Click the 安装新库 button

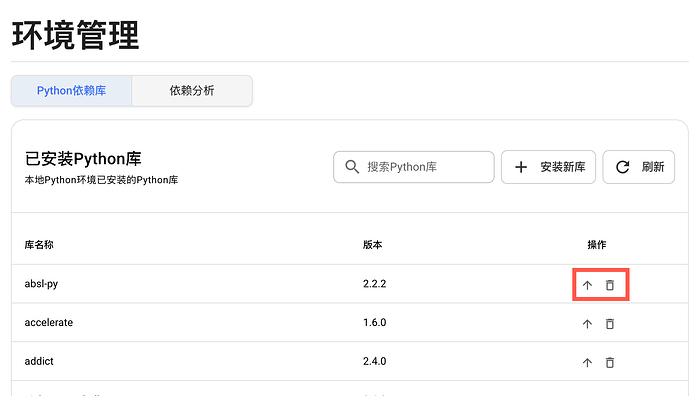click(x=548, y=167)
